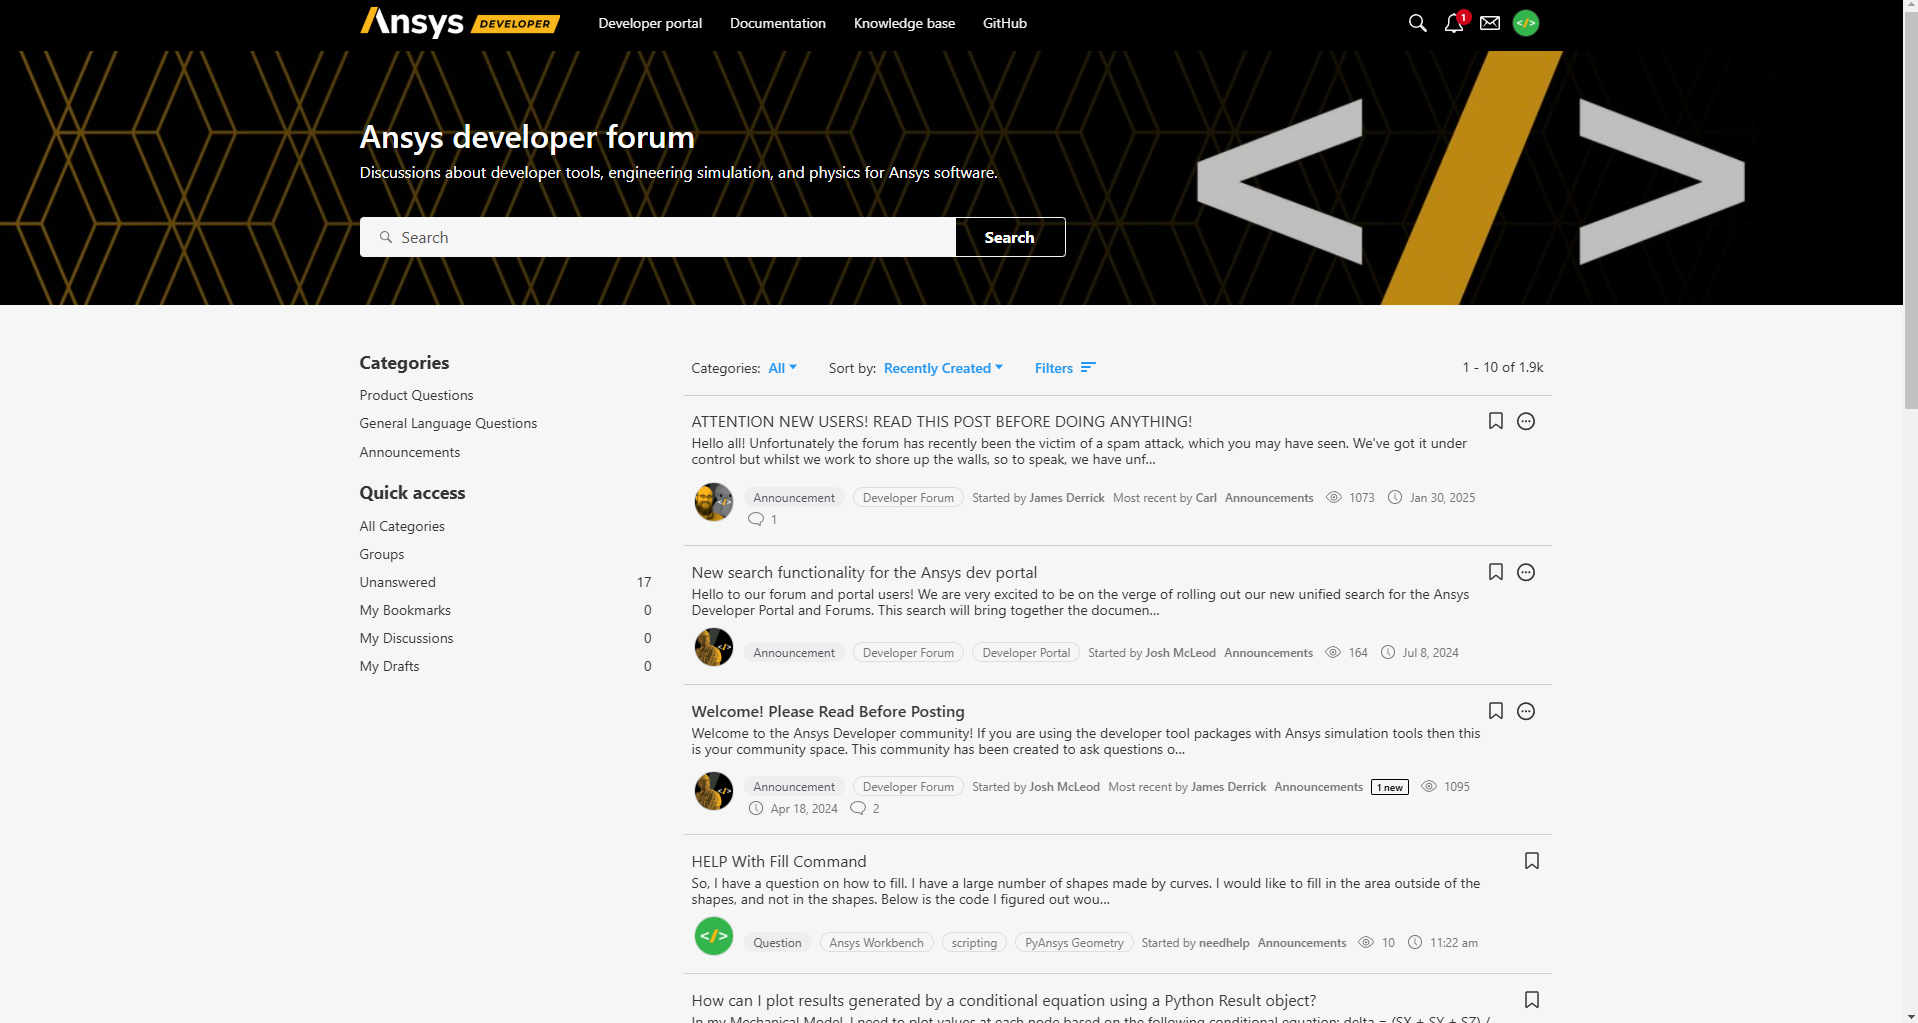Click Announcement tag on ATTENTION NEW USERS post
1918x1023 pixels.
tap(794, 498)
